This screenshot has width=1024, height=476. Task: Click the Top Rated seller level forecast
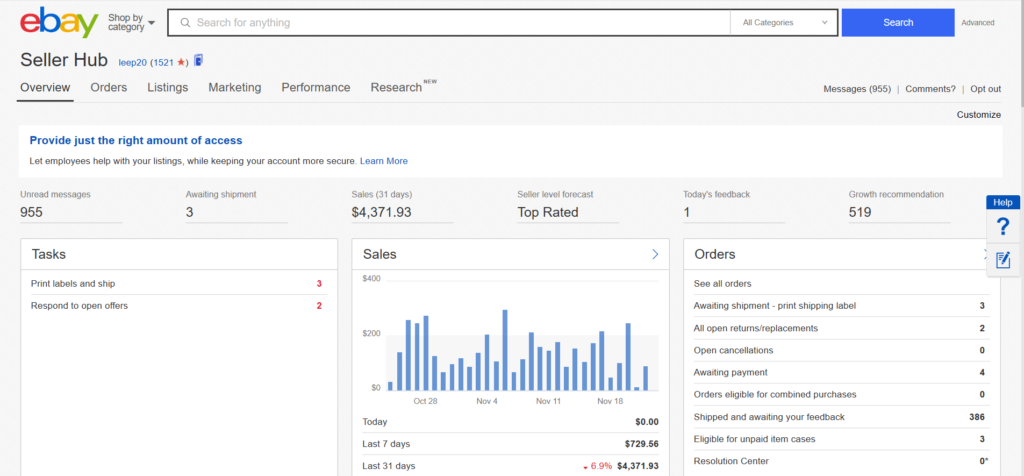click(548, 212)
